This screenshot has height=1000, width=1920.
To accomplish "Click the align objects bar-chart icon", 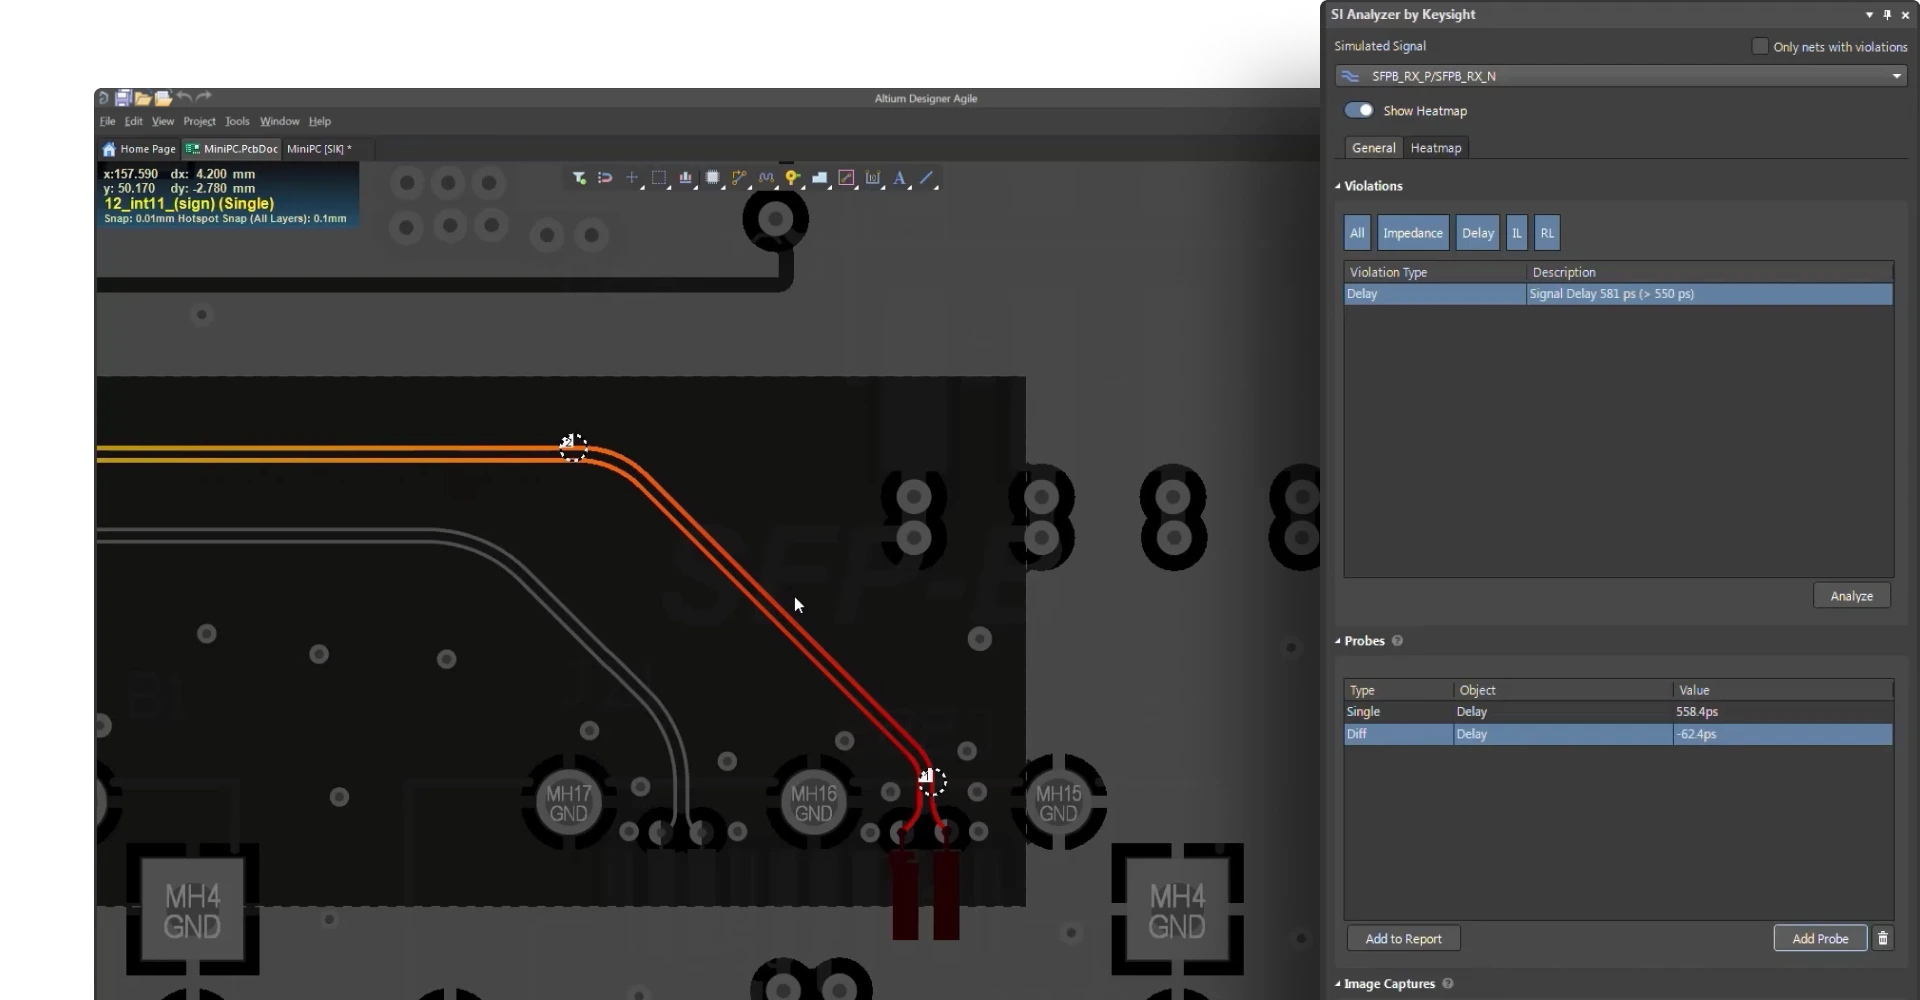I will [685, 178].
